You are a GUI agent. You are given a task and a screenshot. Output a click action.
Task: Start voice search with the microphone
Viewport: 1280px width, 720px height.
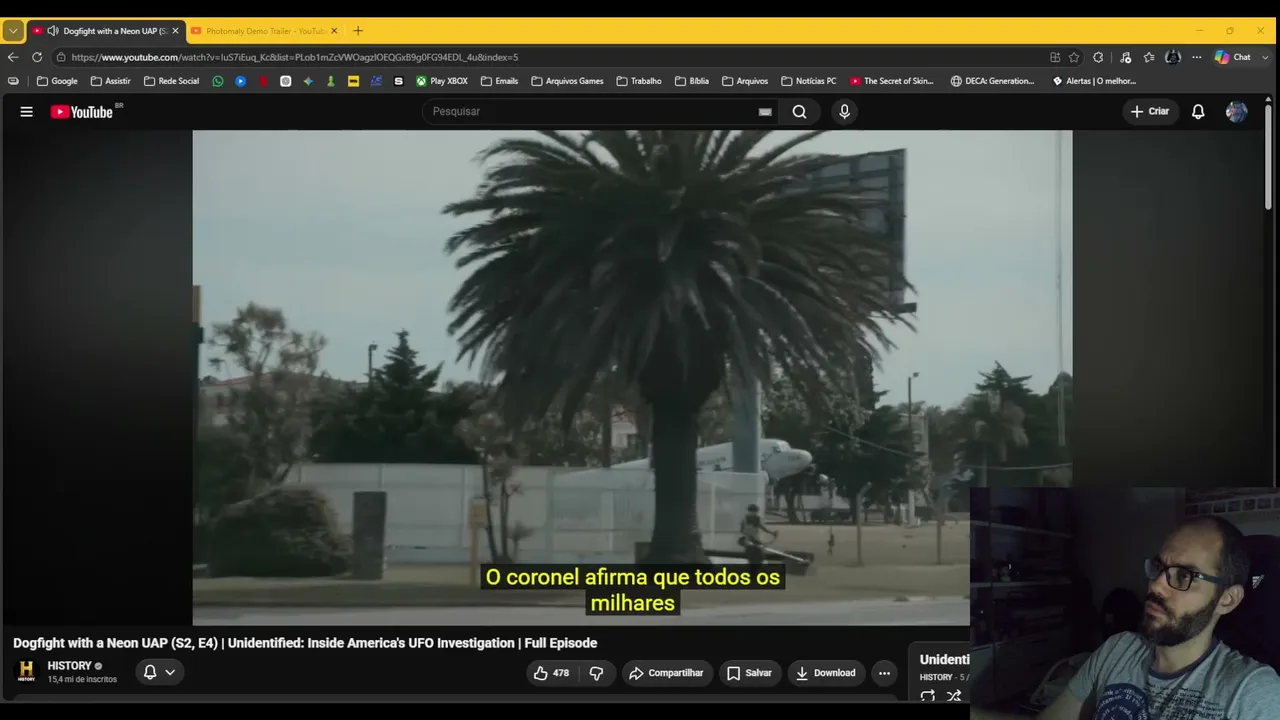[844, 112]
